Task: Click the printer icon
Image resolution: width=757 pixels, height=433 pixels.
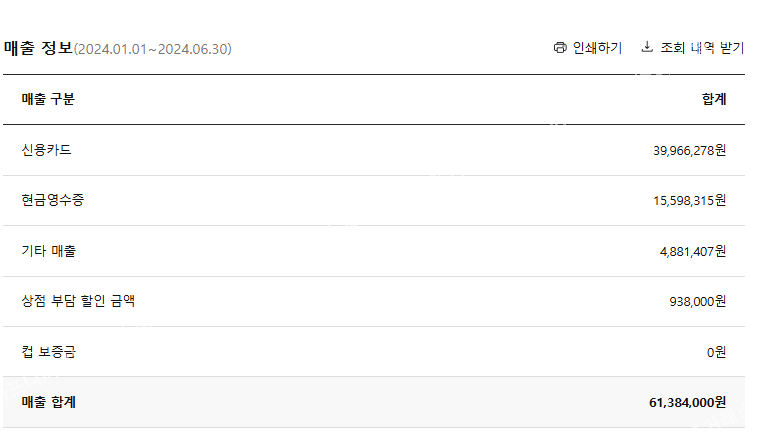Action: [x=560, y=47]
